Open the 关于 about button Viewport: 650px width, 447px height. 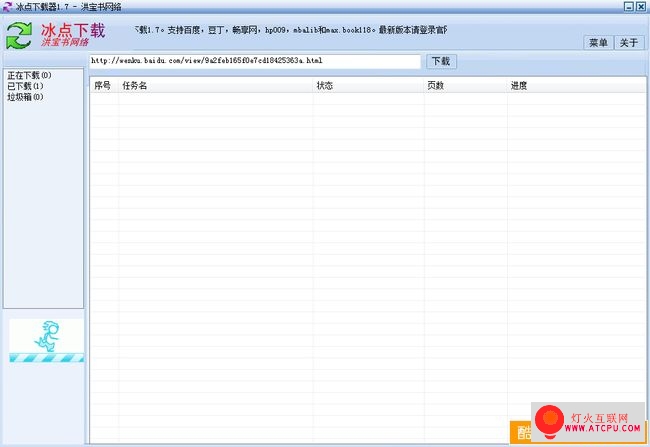pyautogui.click(x=628, y=43)
